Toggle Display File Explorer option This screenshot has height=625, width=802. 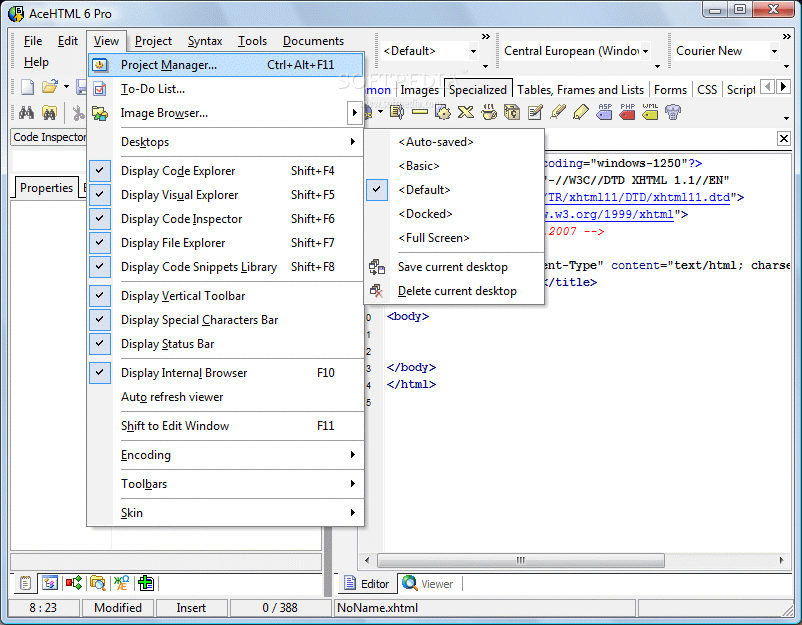226,243
